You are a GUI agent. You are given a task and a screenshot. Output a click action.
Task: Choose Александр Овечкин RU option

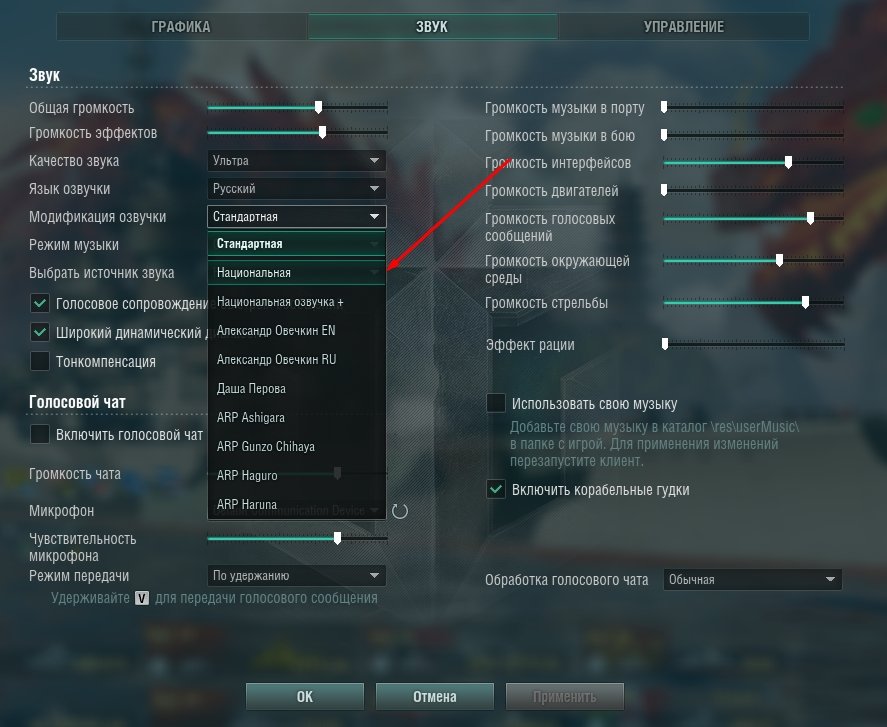[296, 359]
